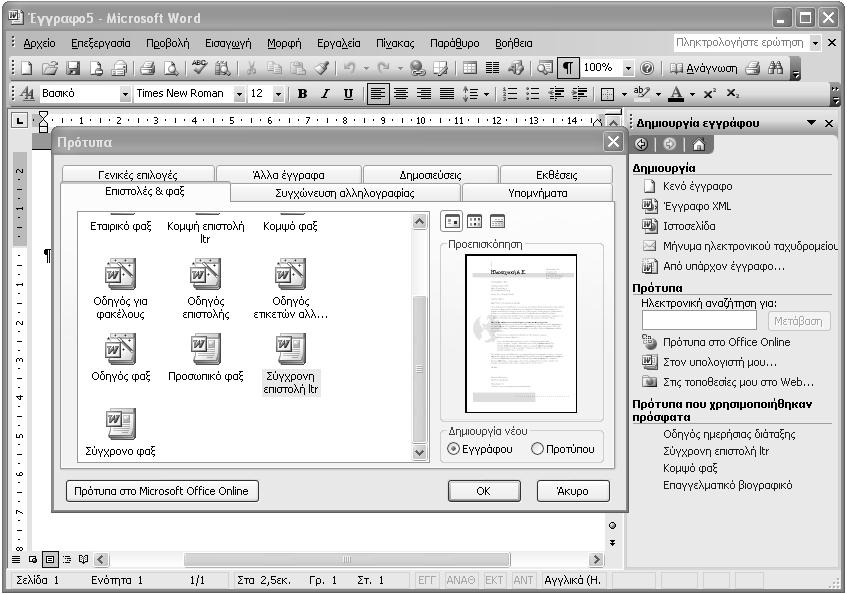
Task: Click the Underline formatting button
Action: click(348, 94)
